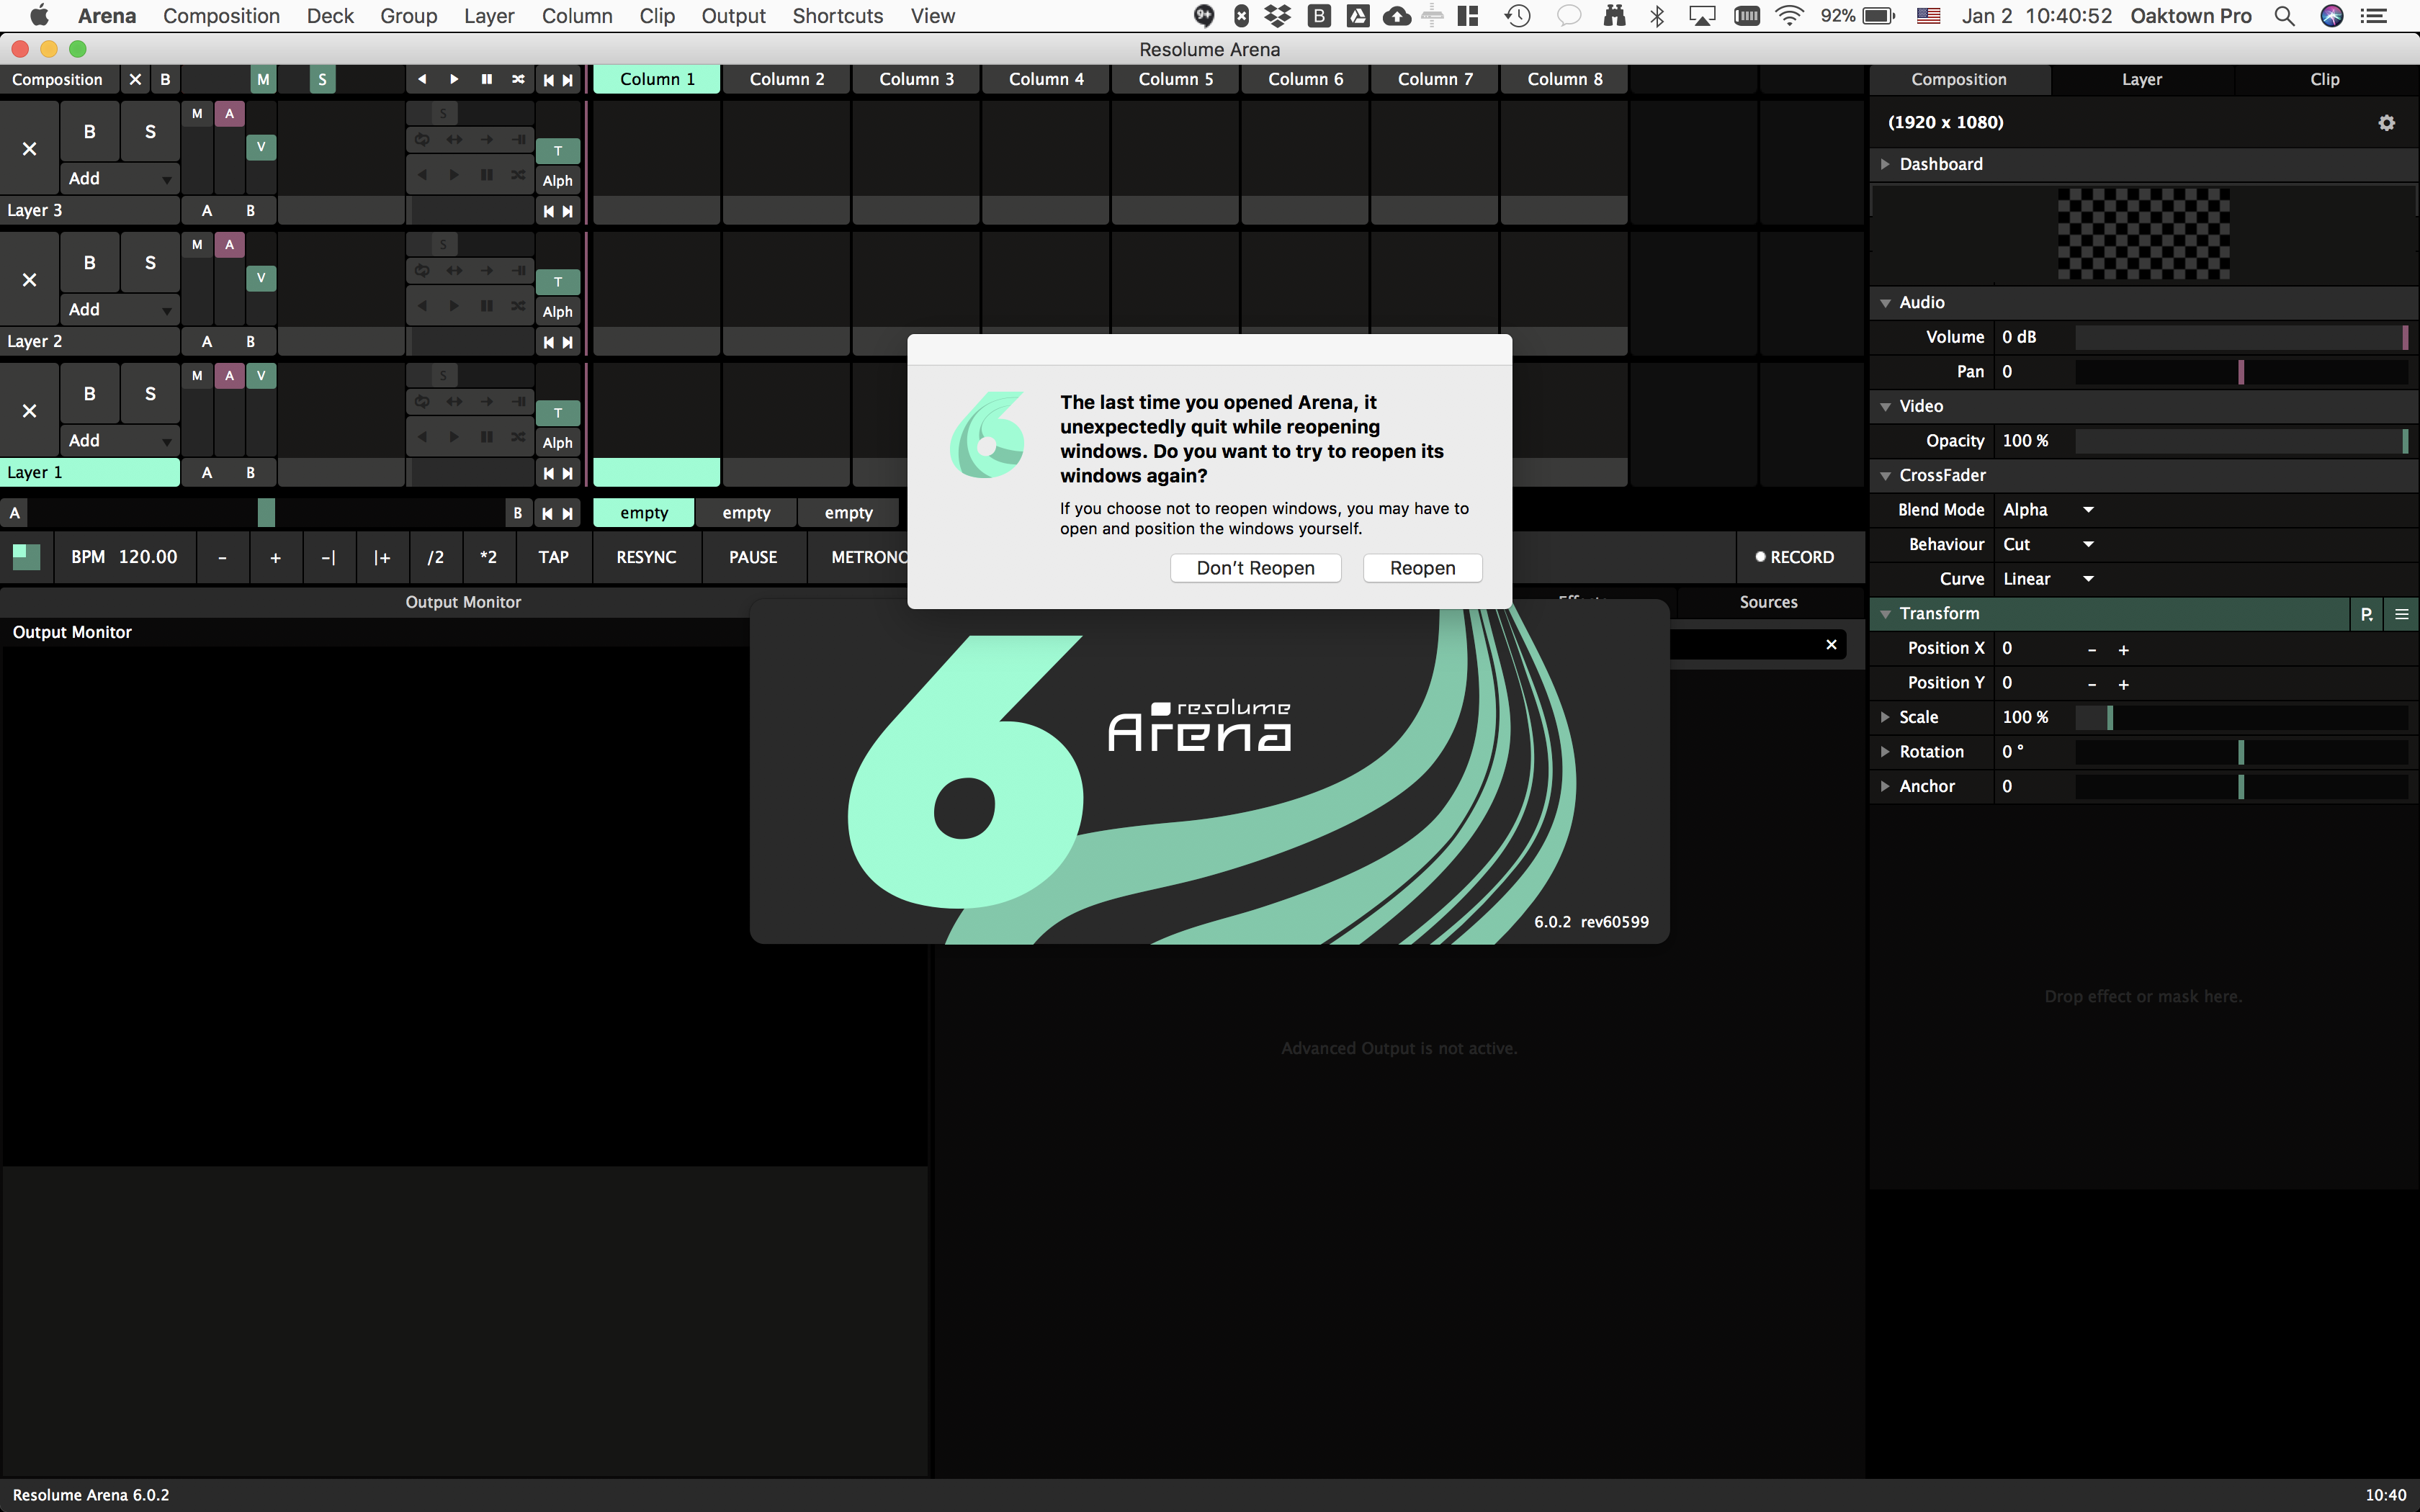
Task: Clear Layer 3 with its X icon
Action: (x=29, y=149)
